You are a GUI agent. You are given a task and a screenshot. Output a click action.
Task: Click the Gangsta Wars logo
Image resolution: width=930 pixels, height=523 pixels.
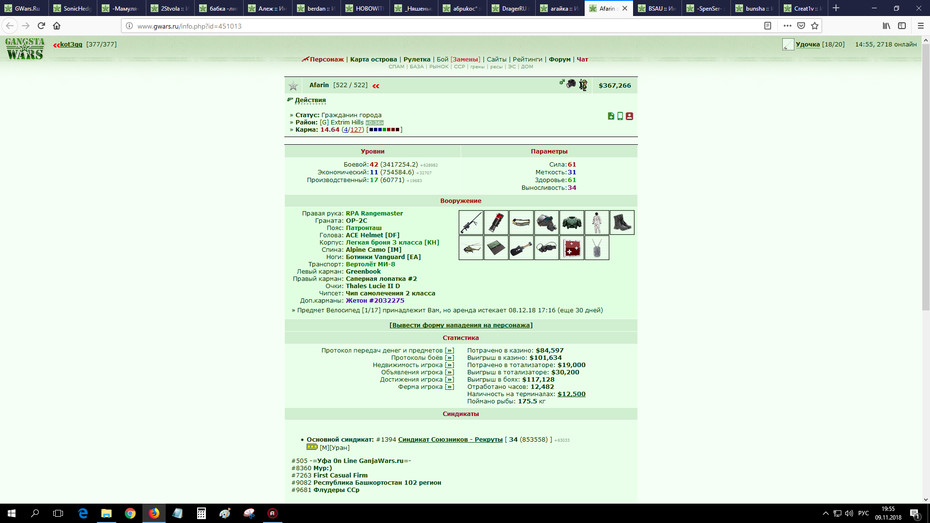tap(24, 49)
